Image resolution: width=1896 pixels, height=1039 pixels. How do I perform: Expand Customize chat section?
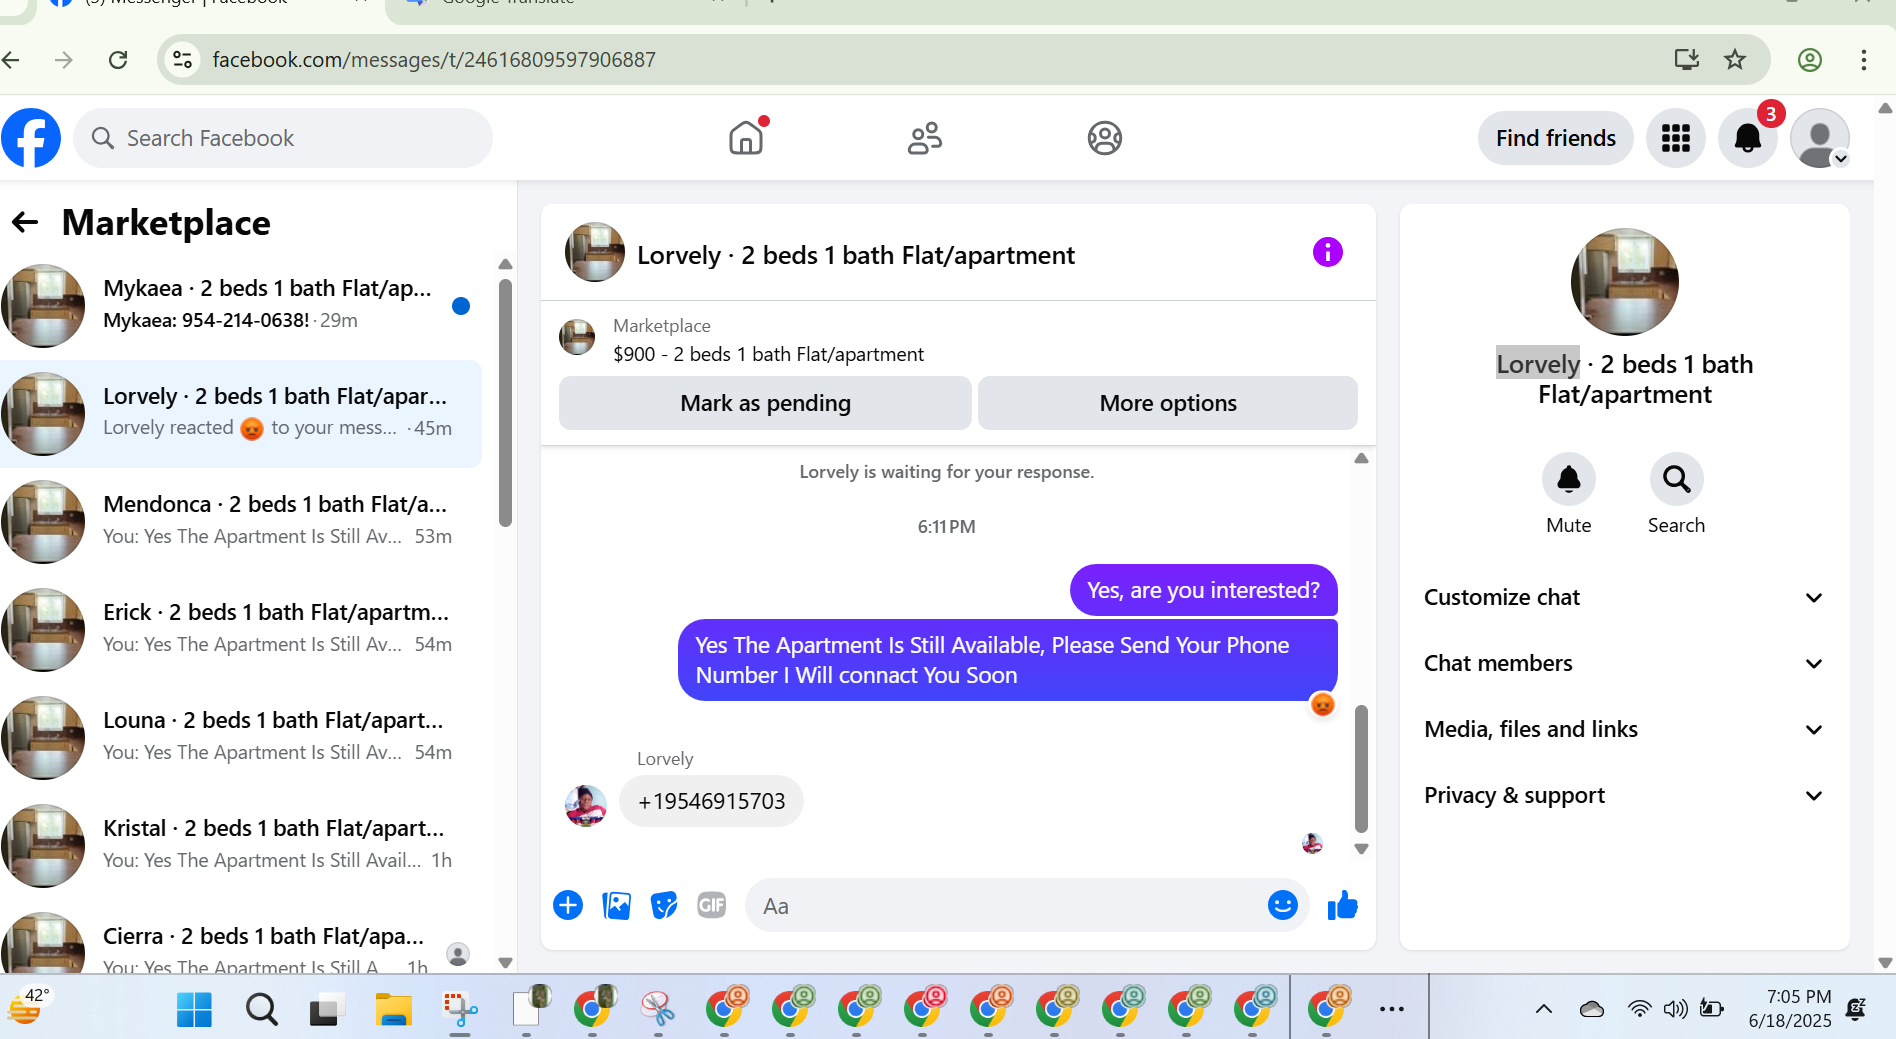point(1624,597)
